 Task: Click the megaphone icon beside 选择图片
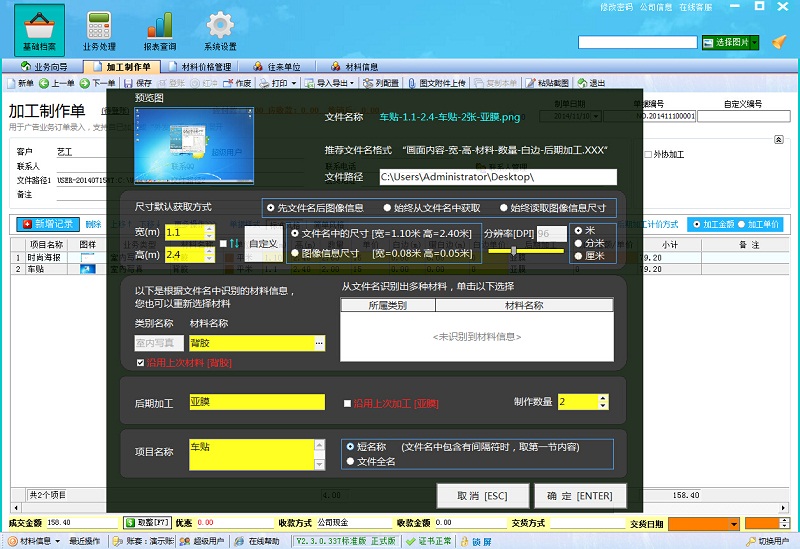pos(779,42)
